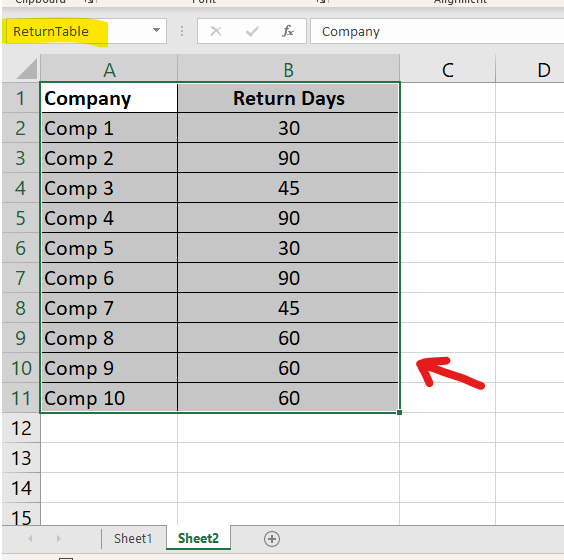Click empty cell A12
564x560 pixels.
coord(109,428)
